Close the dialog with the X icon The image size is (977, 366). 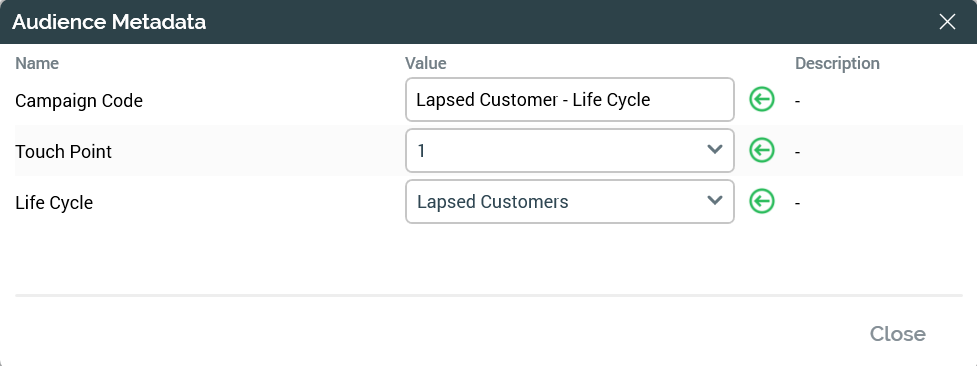tap(947, 22)
